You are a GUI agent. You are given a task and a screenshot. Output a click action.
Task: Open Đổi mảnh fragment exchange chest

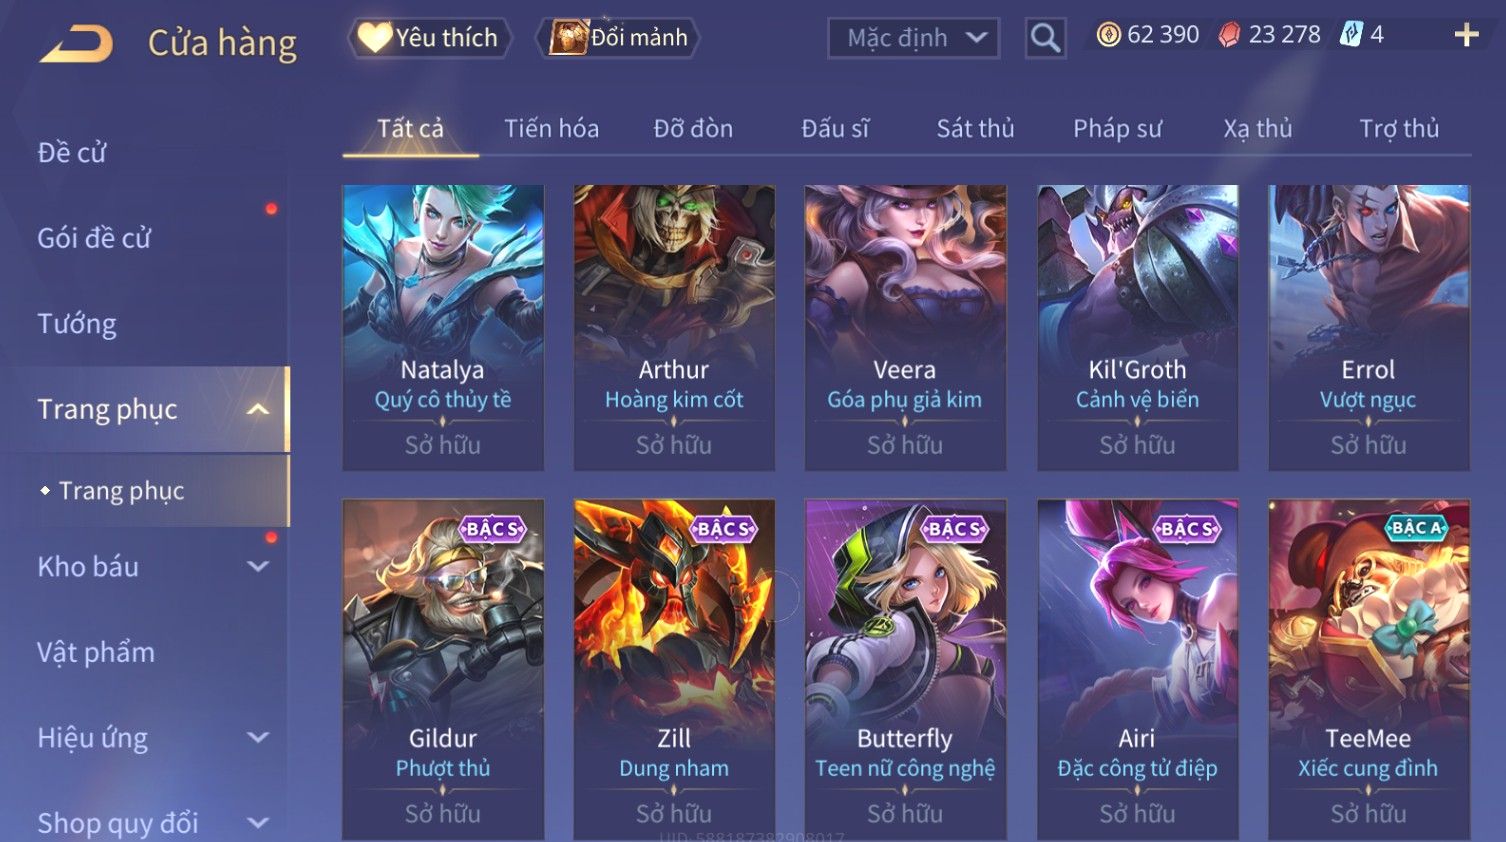(x=618, y=38)
